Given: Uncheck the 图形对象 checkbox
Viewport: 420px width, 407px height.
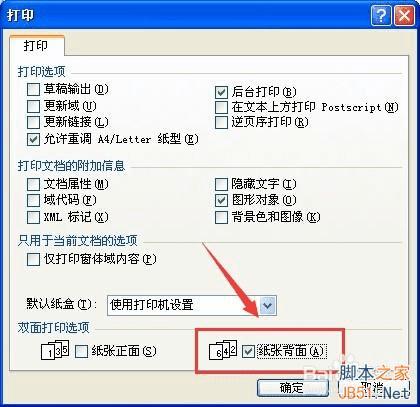Looking at the screenshot, I should [x=221, y=200].
